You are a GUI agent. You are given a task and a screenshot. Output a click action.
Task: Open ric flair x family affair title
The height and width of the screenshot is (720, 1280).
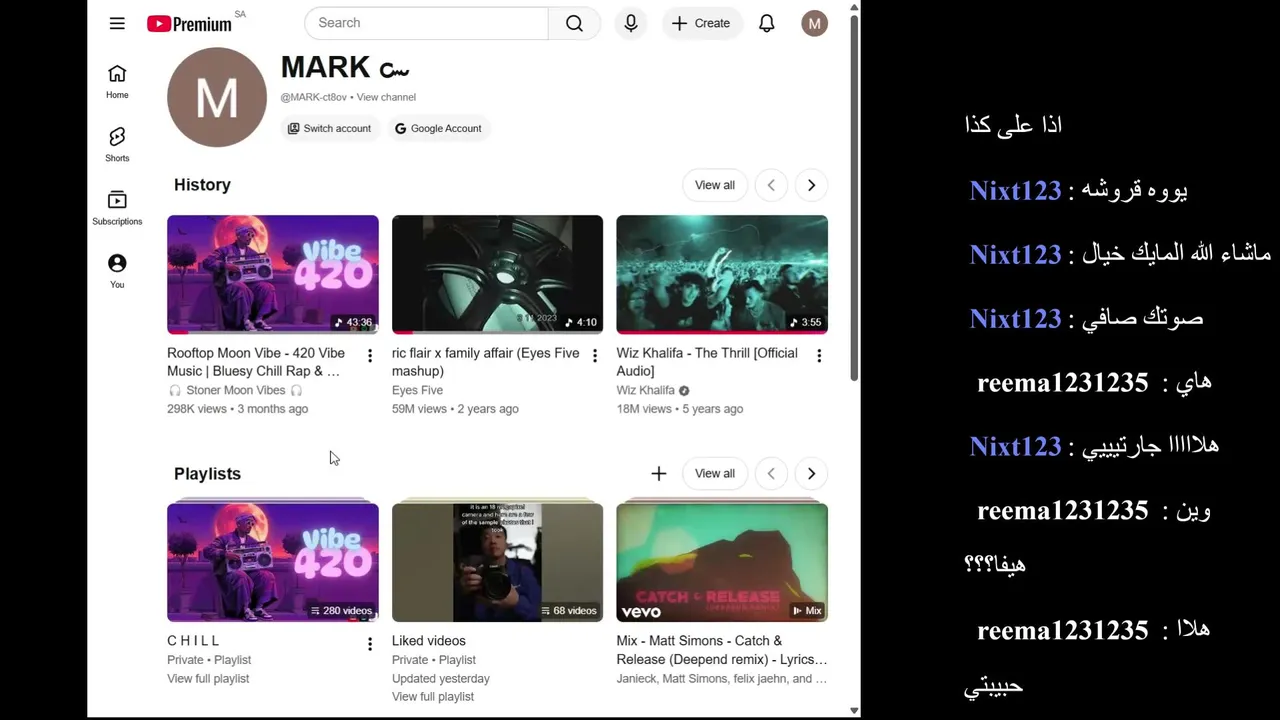[486, 362]
